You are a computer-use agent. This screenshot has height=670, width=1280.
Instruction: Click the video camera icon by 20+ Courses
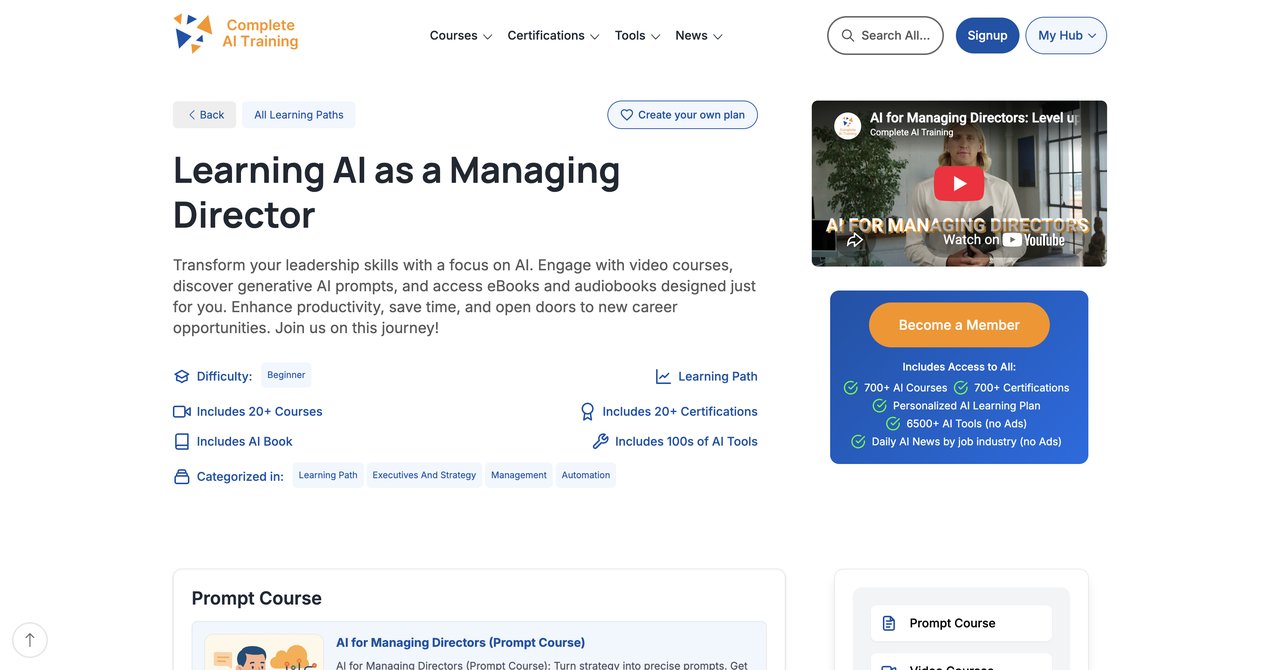(181, 412)
